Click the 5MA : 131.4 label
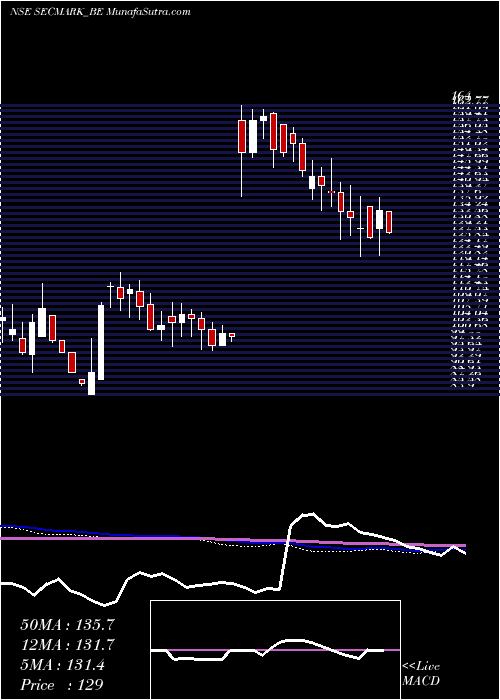 click(62, 665)
